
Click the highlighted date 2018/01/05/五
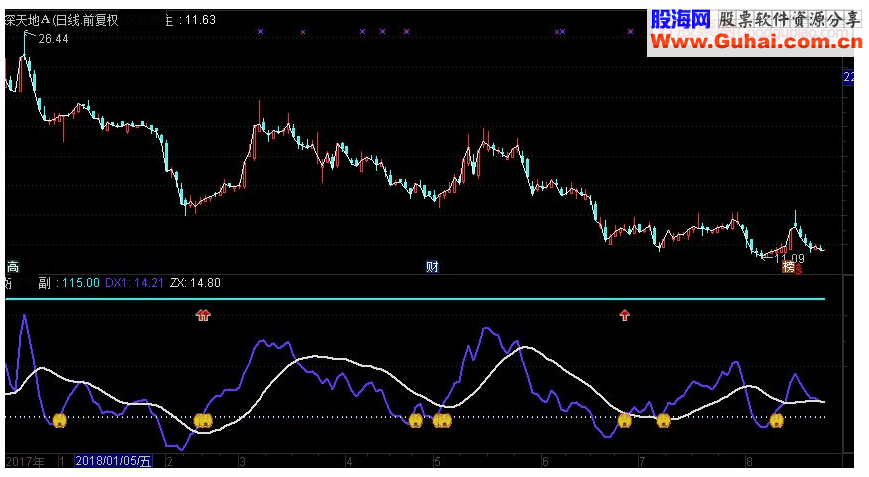(x=113, y=461)
